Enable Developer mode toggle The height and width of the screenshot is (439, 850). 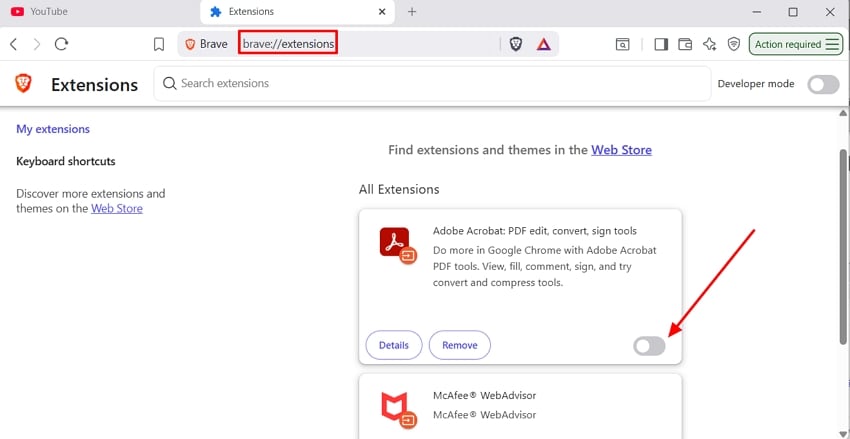coord(823,84)
